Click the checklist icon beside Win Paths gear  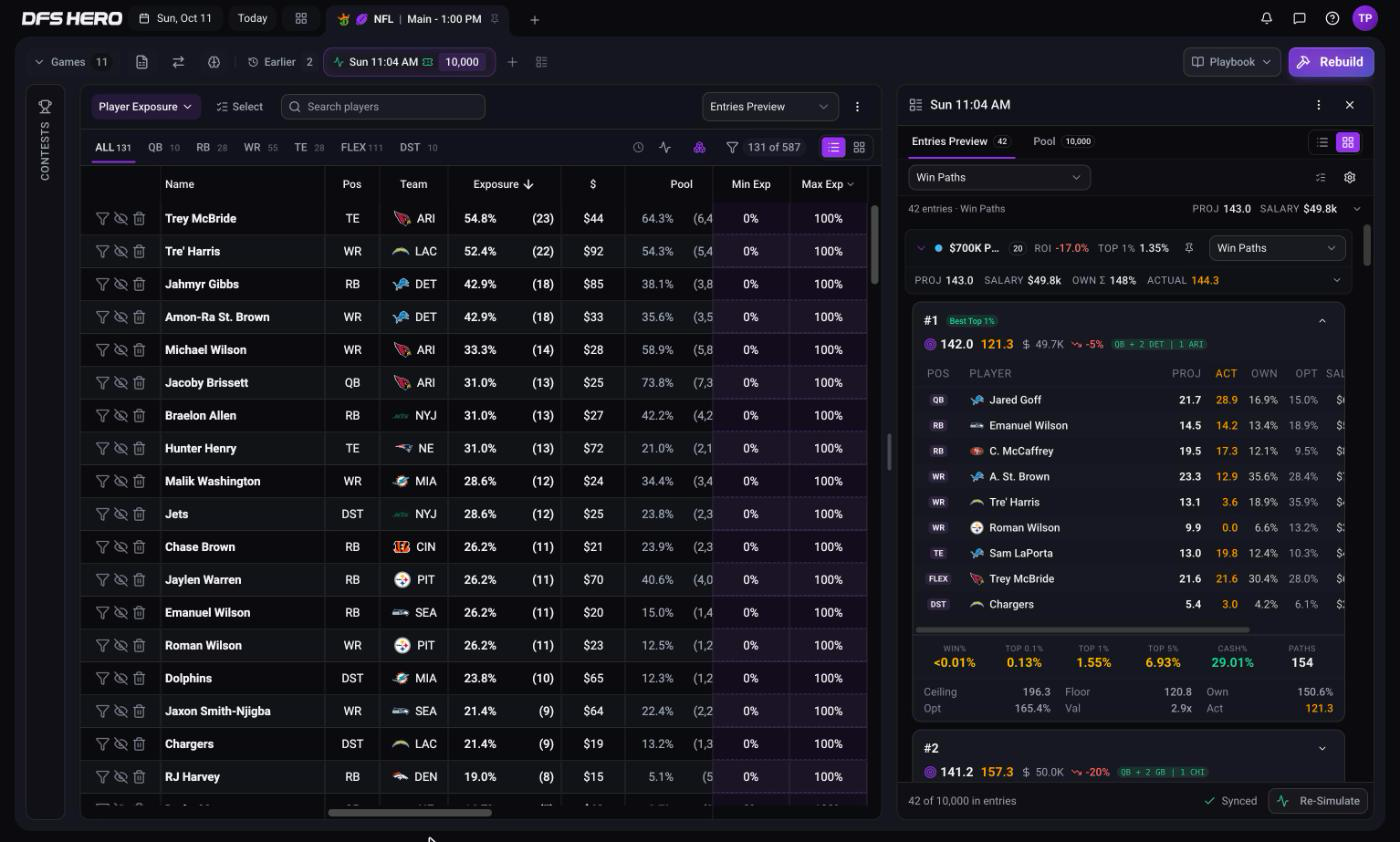coord(1320,177)
